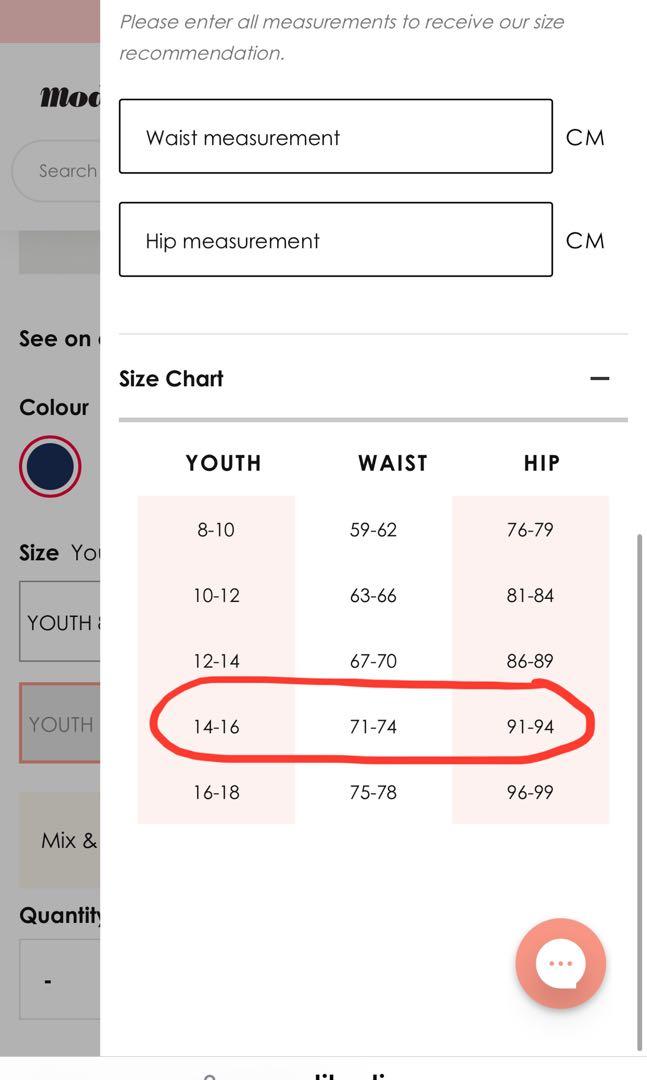The height and width of the screenshot is (1080, 647).
Task: Collapse Size Chart using the minus icon
Action: pyautogui.click(x=599, y=378)
